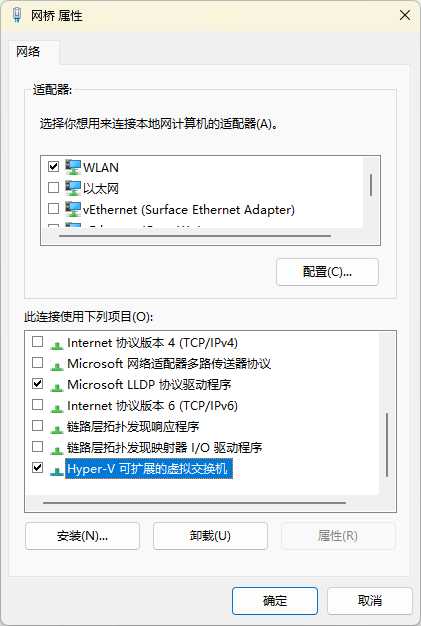Click the 以太网 adapter icon
The image size is (421, 626).
pos(73,188)
